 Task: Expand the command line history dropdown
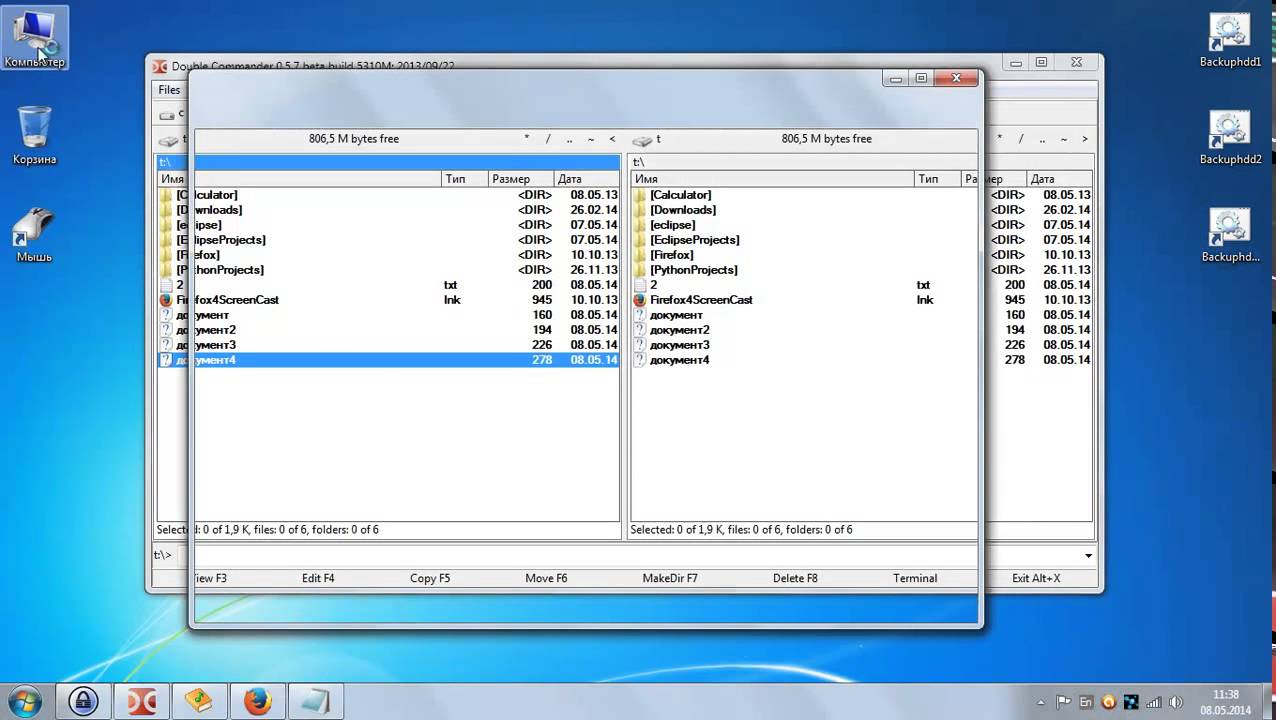1088,555
